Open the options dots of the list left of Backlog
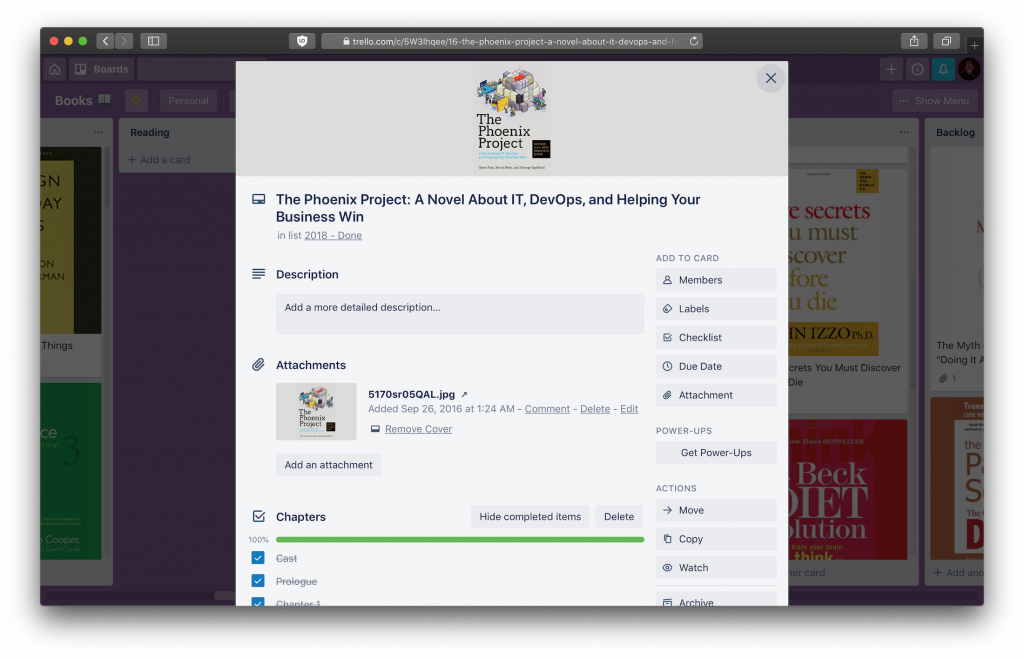1024x659 pixels. (x=904, y=133)
